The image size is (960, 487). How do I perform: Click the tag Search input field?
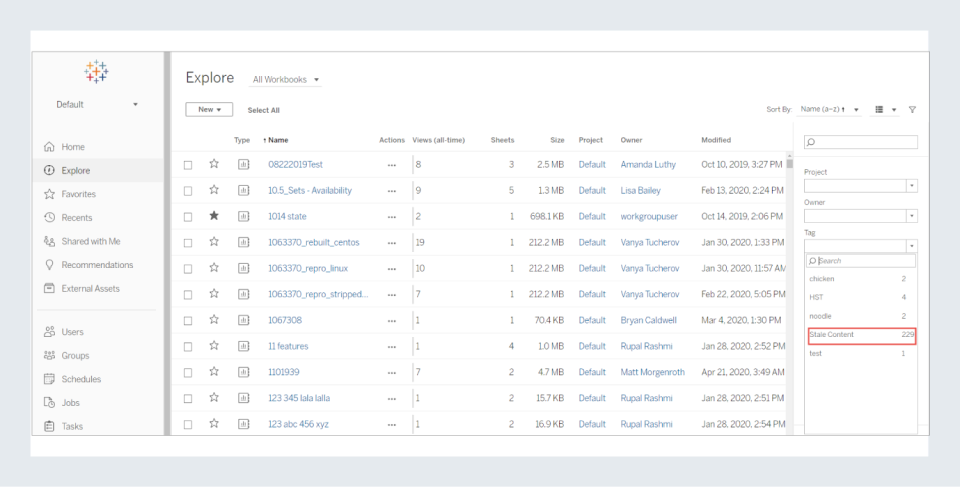pyautogui.click(x=866, y=261)
